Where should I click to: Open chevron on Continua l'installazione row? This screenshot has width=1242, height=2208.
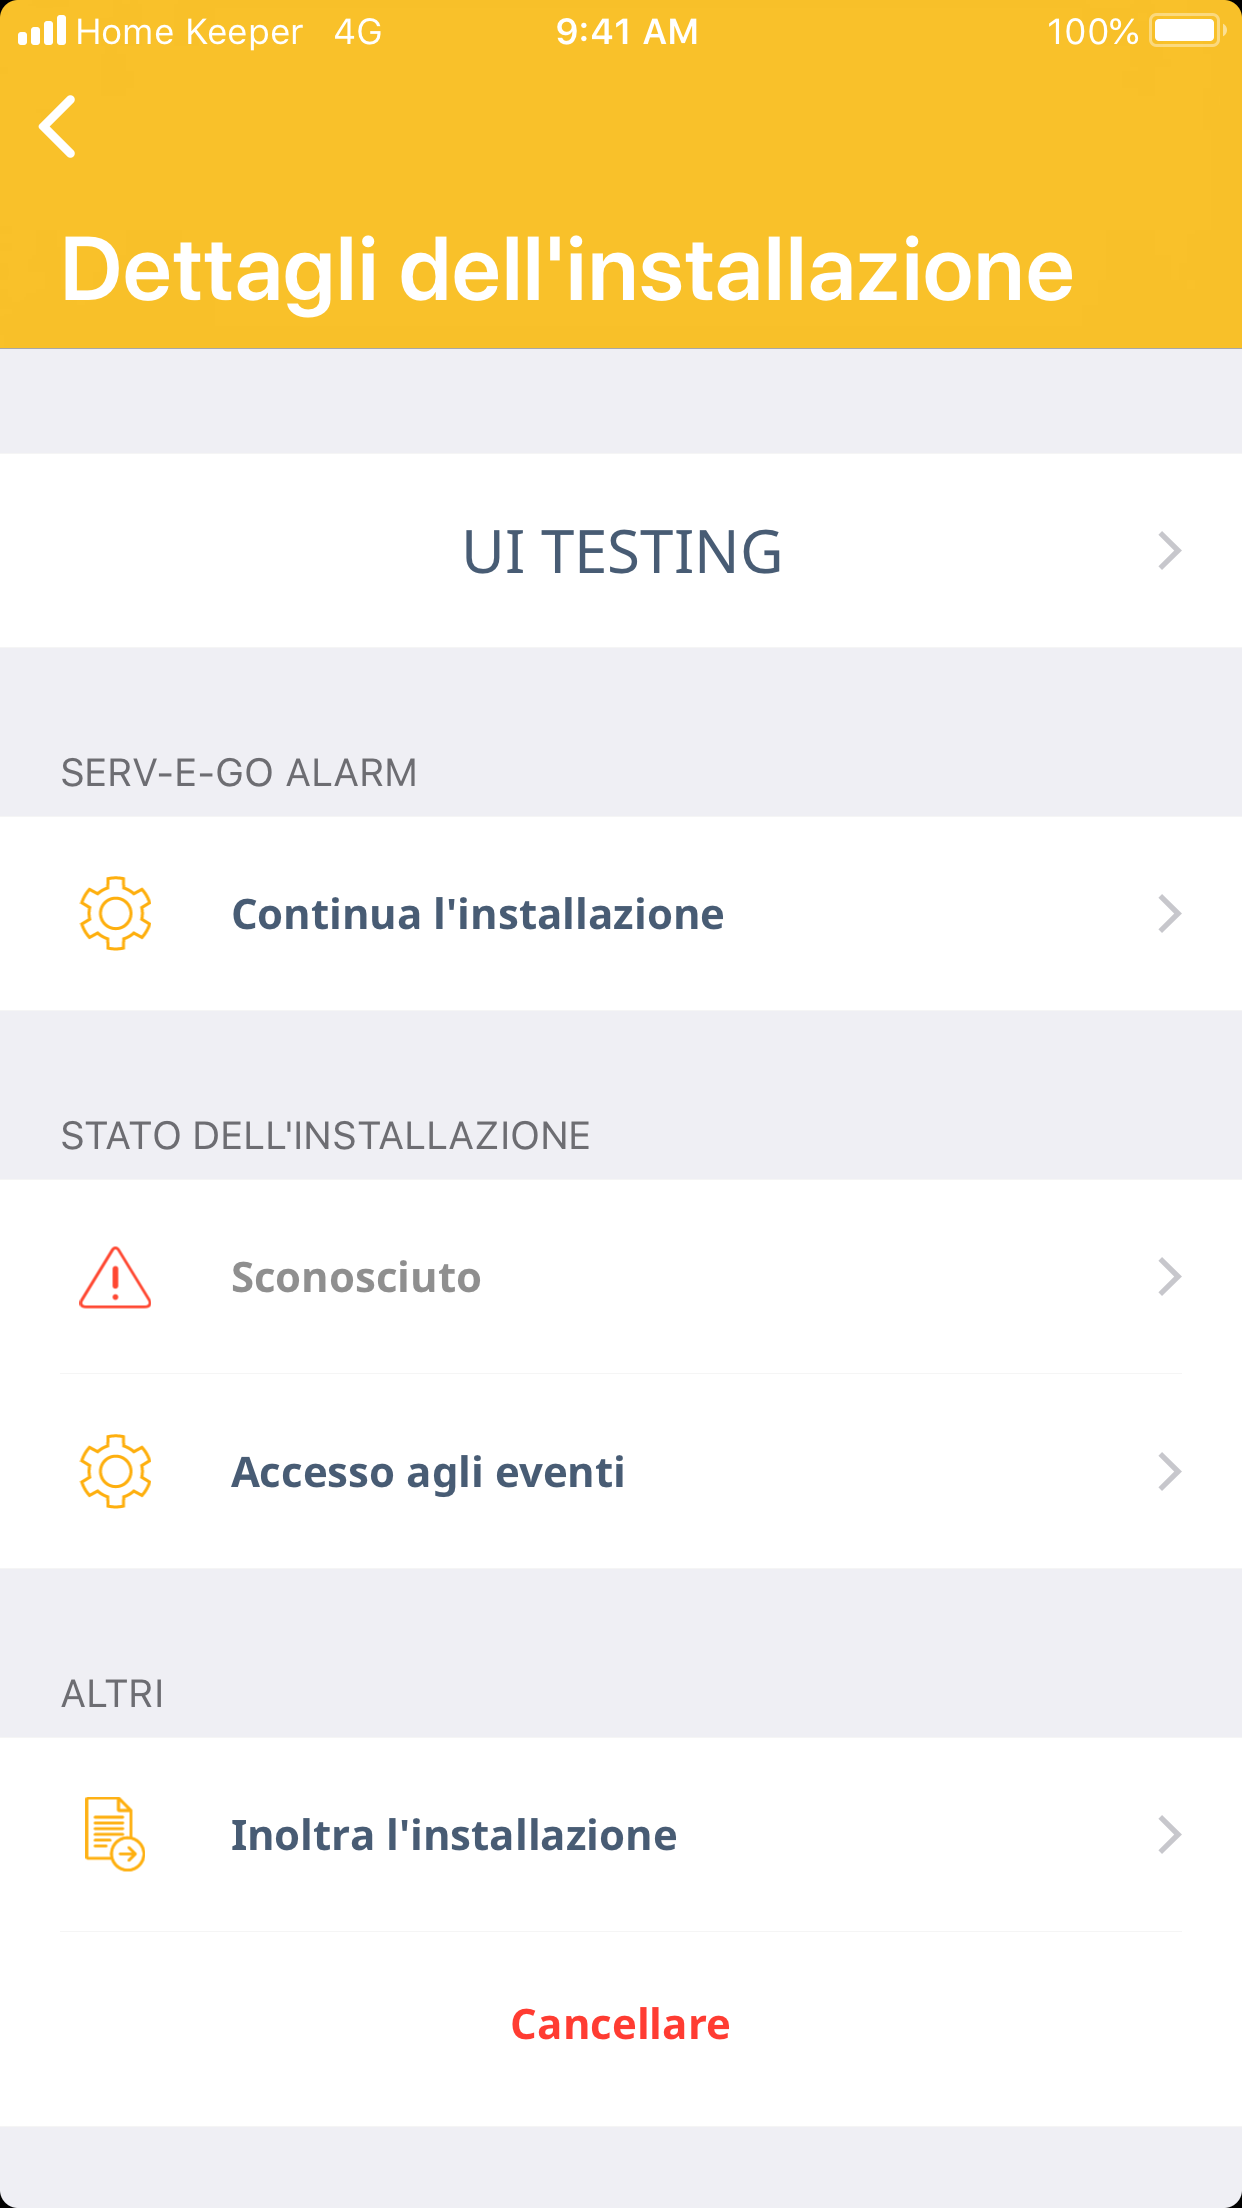pyautogui.click(x=1169, y=914)
